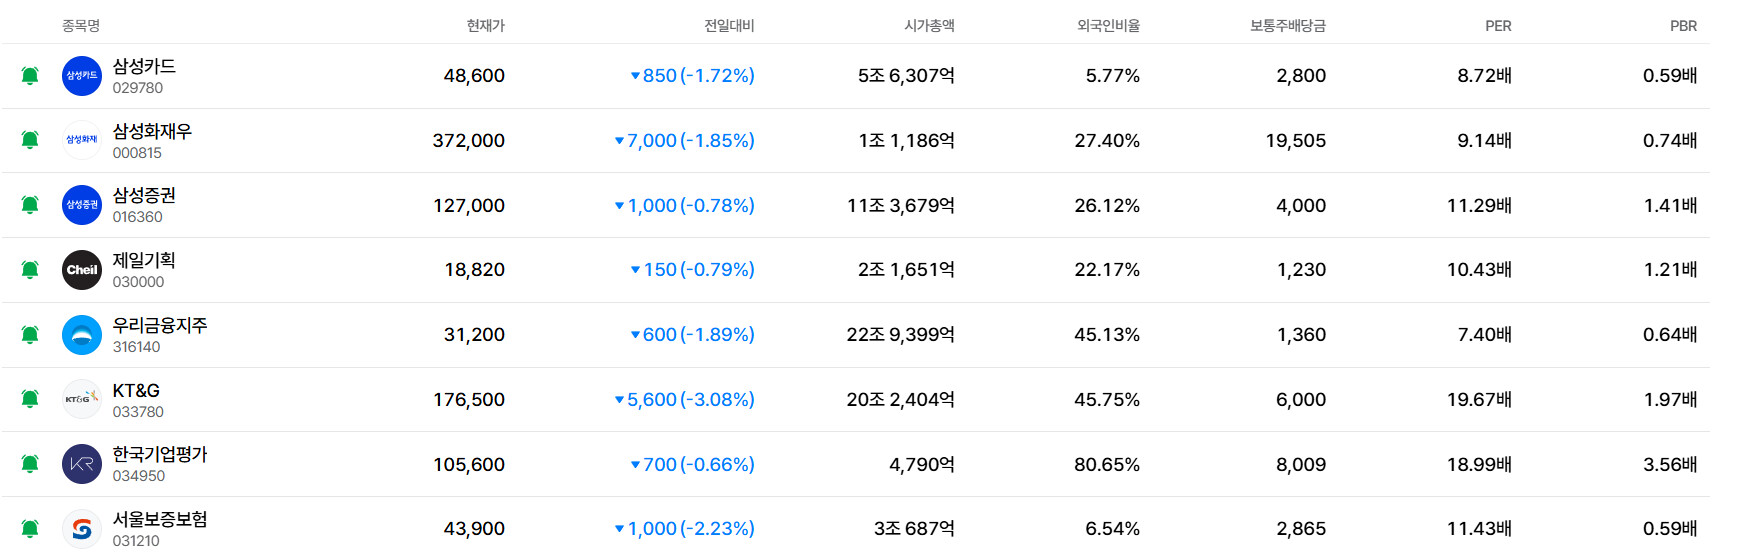
Task: Click the 삼성증권 logo icon
Action: [82, 205]
